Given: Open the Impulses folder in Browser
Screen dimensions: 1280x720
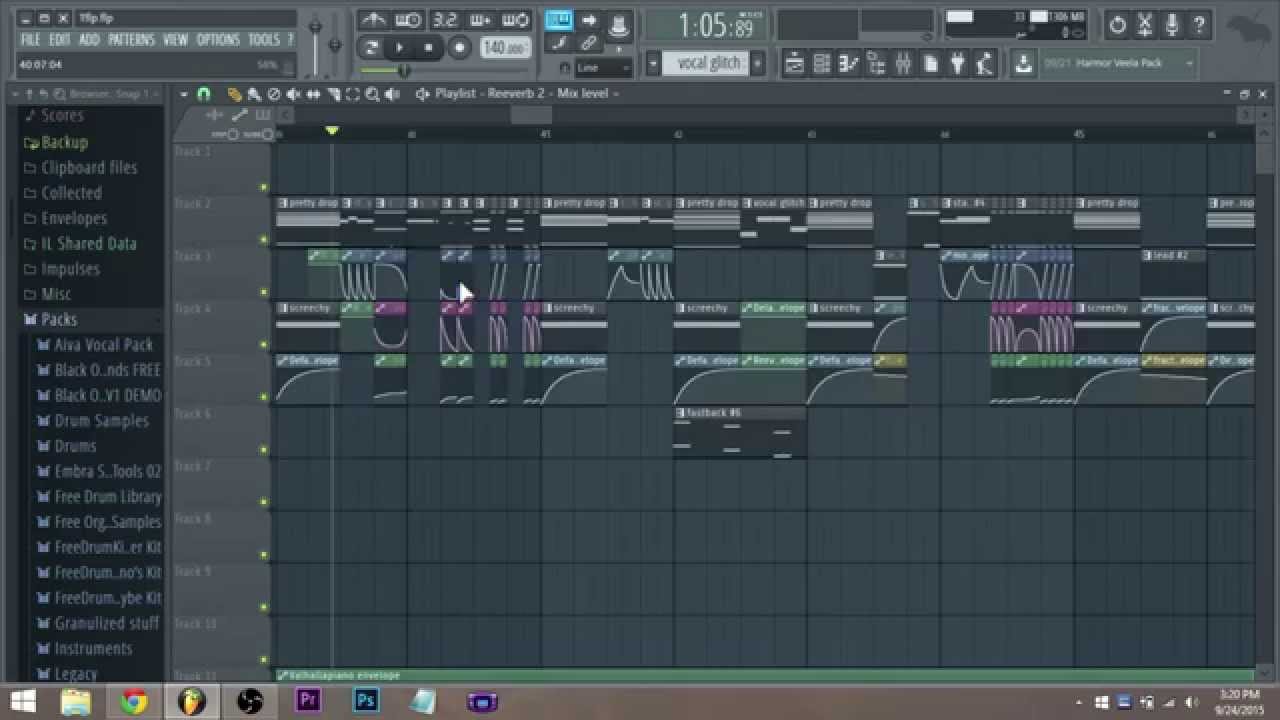Looking at the screenshot, I should pos(70,268).
